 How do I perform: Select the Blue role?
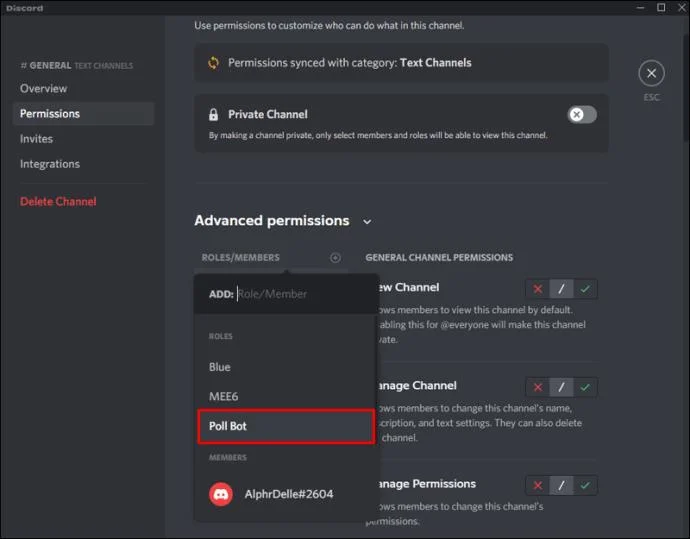pyautogui.click(x=286, y=367)
